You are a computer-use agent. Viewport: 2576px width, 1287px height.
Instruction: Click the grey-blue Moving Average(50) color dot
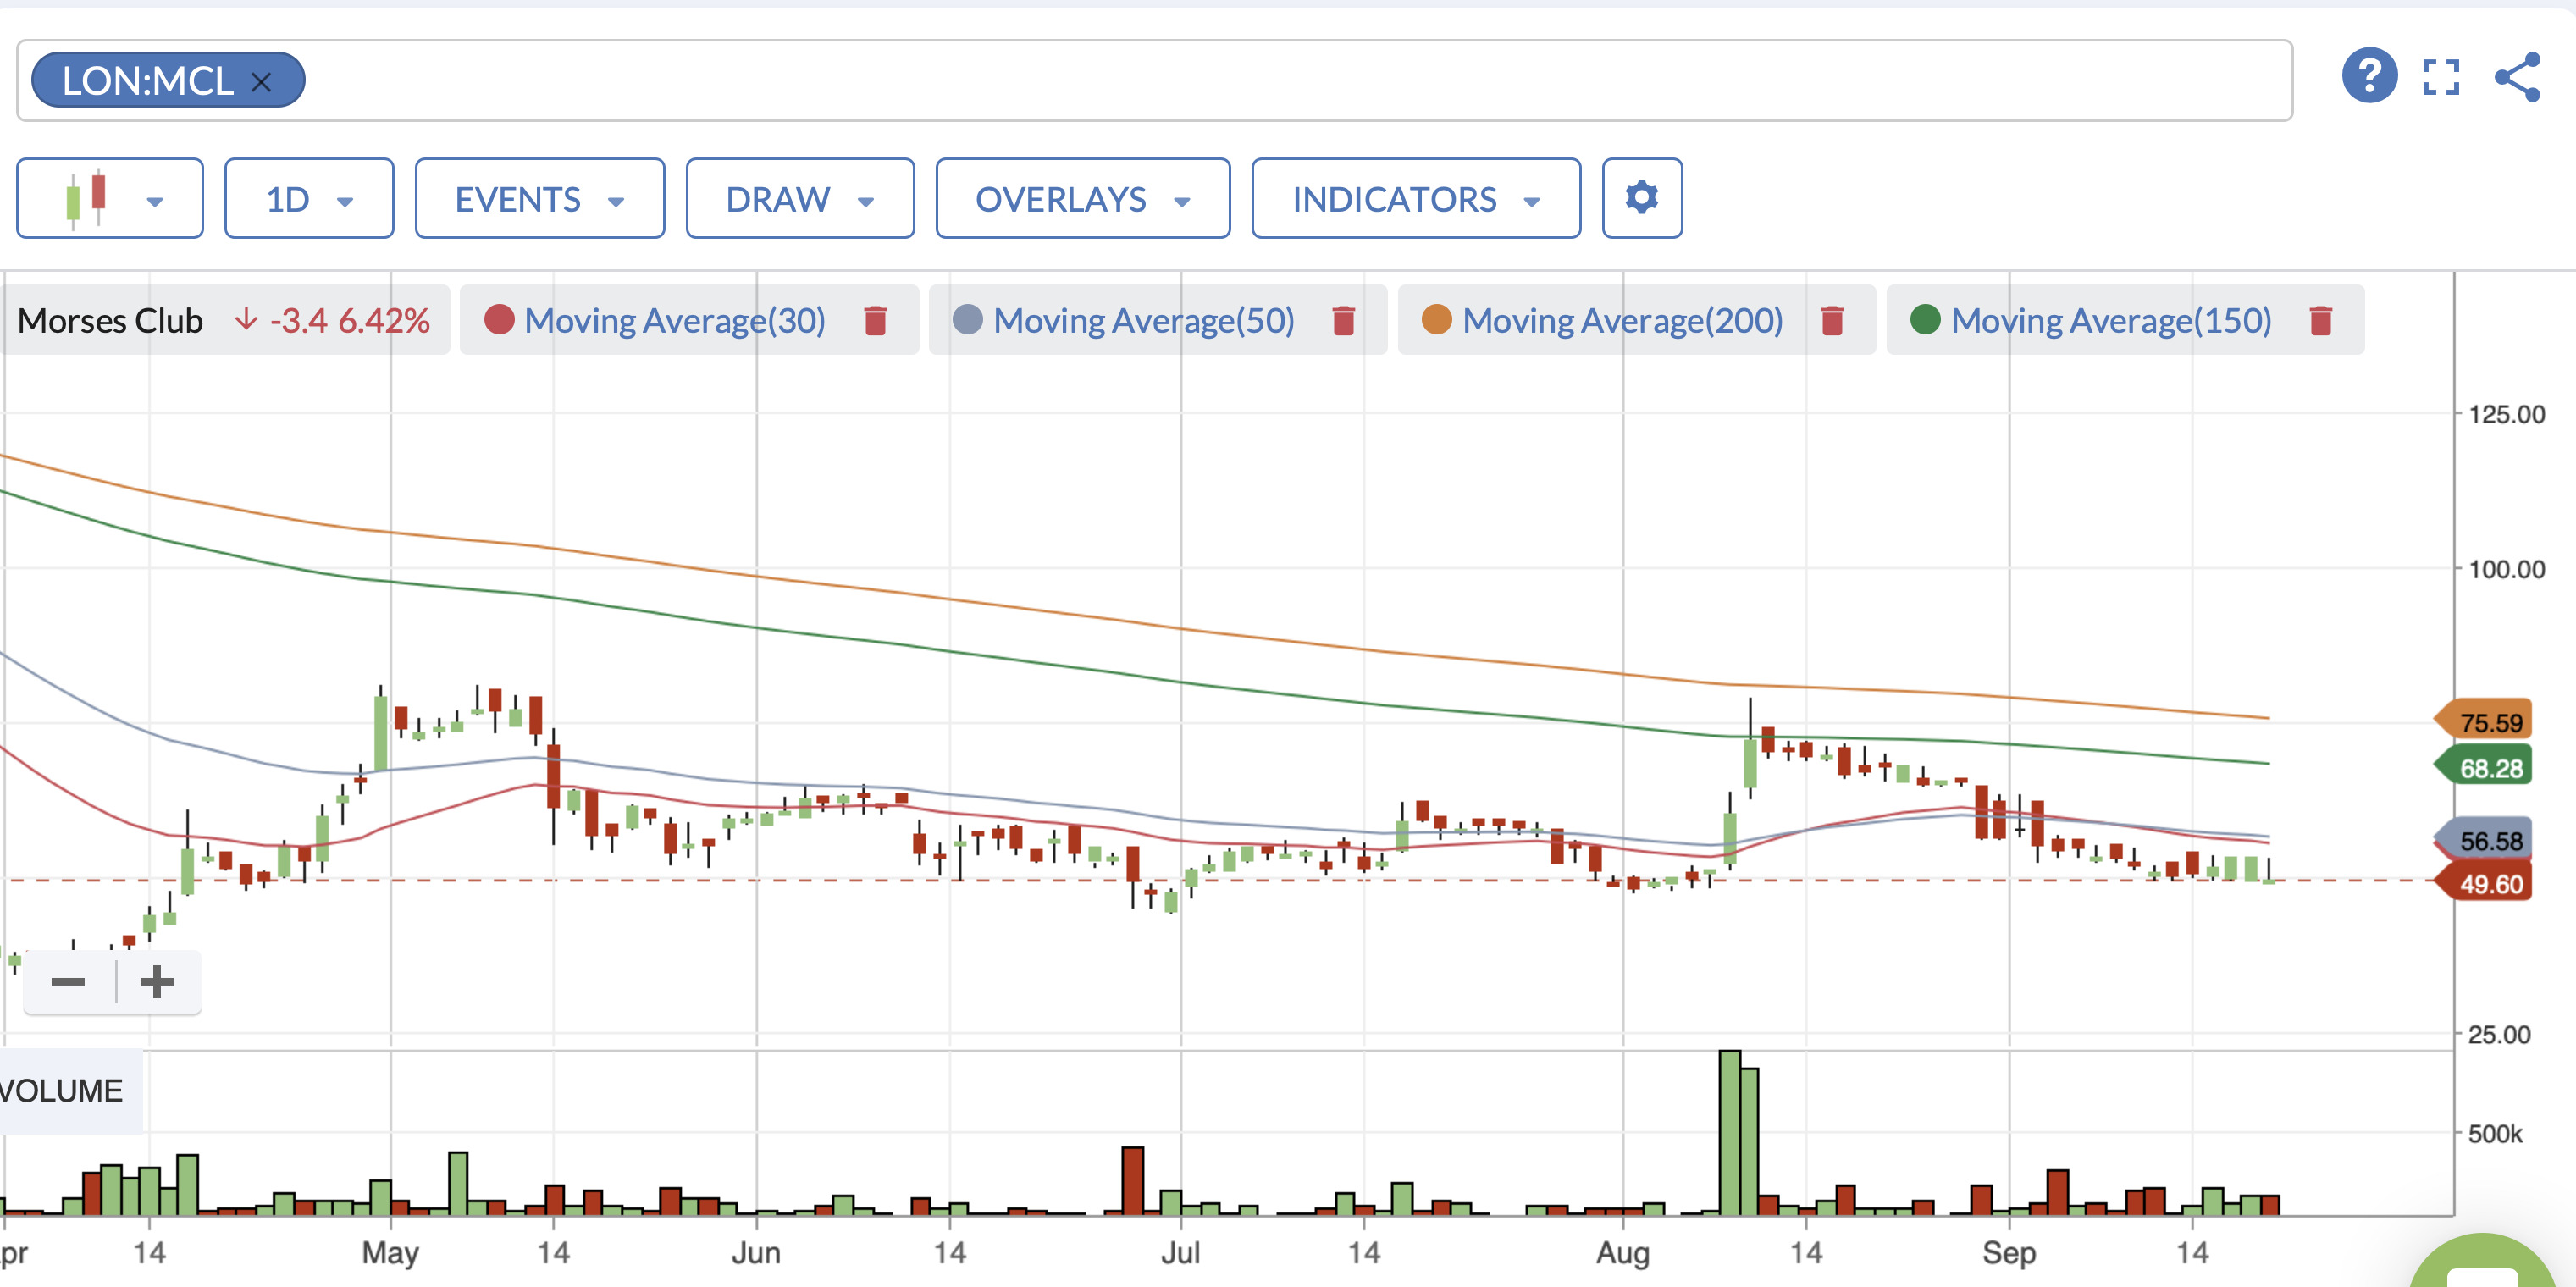pos(968,320)
